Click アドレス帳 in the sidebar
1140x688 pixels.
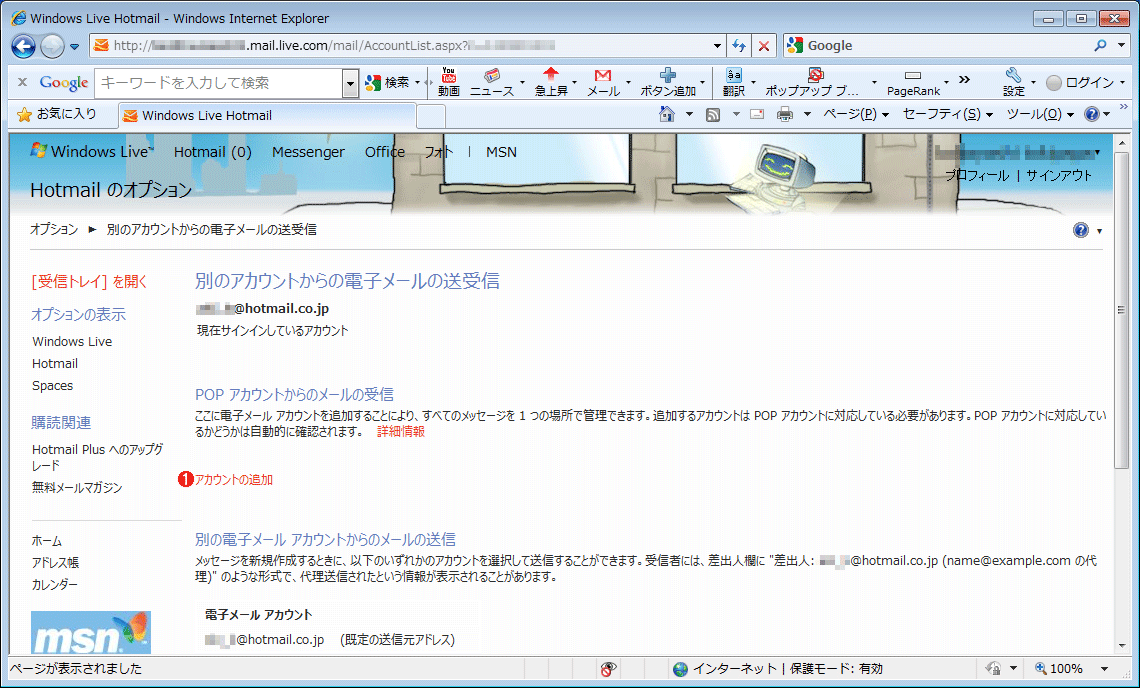(55, 563)
